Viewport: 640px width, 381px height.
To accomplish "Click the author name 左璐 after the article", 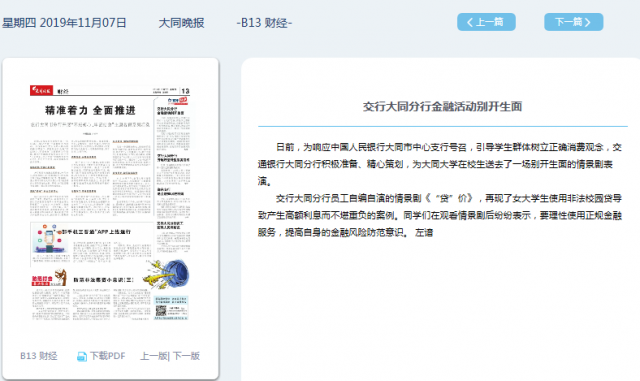I will pos(424,232).
